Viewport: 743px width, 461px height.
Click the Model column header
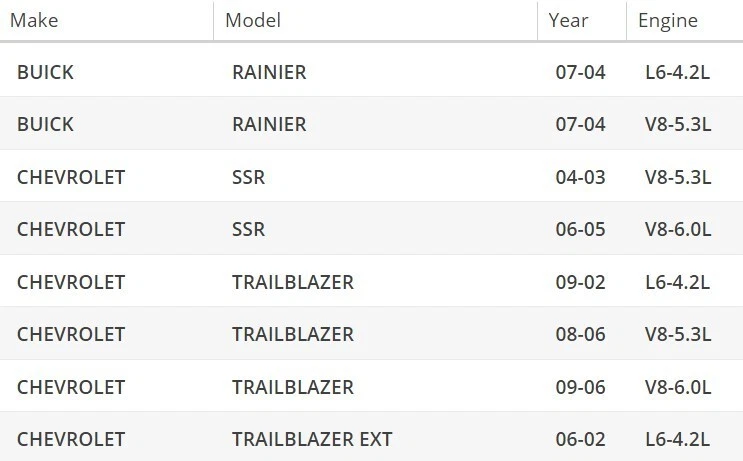(x=253, y=20)
